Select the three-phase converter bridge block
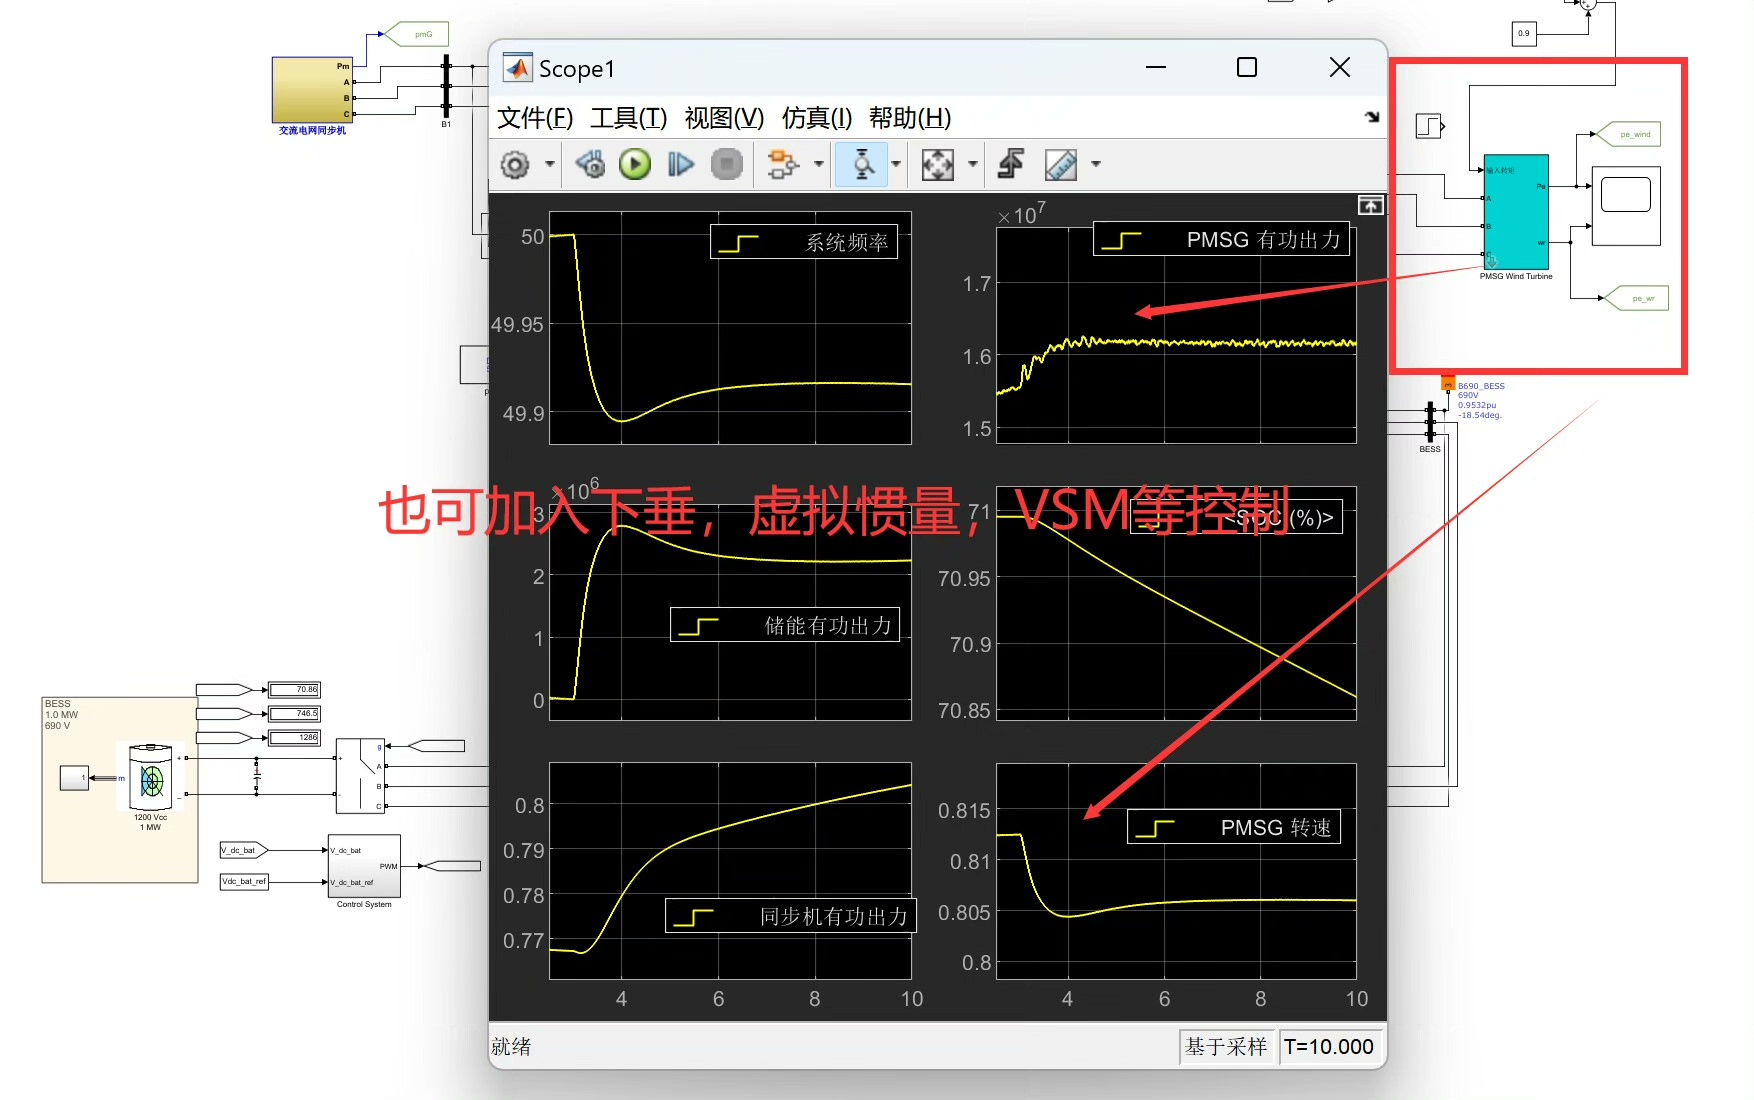The height and width of the screenshot is (1100, 1754). [360, 776]
